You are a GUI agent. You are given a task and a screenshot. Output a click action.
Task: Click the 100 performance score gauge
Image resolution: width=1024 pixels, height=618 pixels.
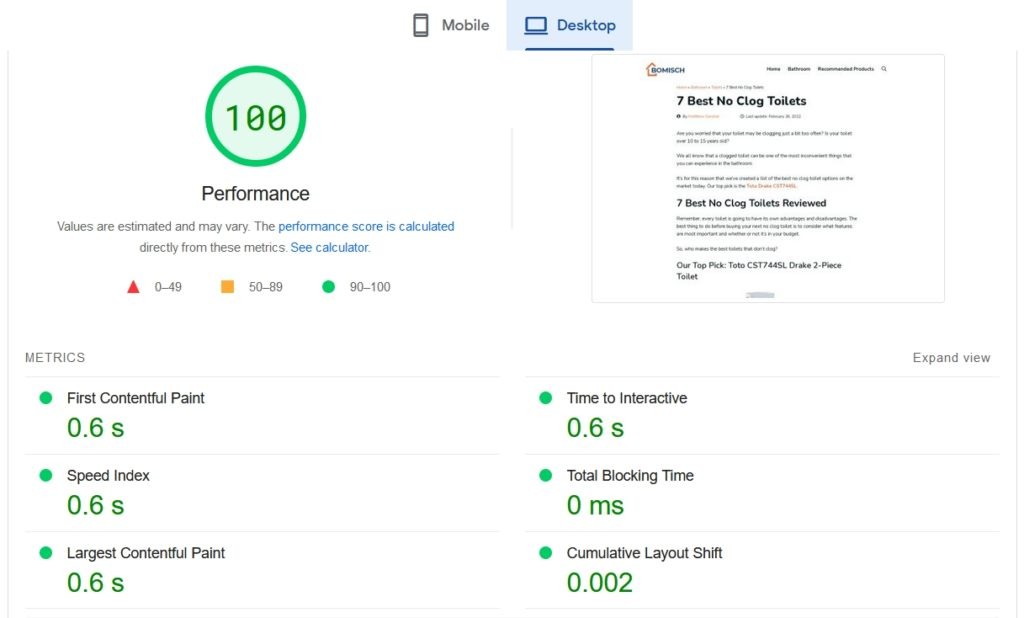tap(255, 118)
